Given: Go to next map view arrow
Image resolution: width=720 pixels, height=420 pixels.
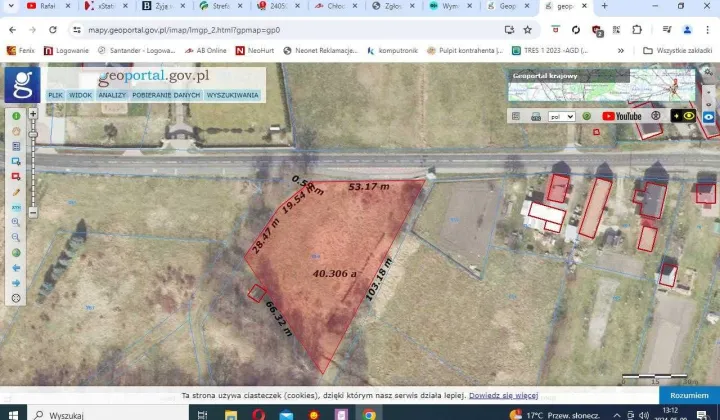Looking at the screenshot, I should (x=16, y=283).
